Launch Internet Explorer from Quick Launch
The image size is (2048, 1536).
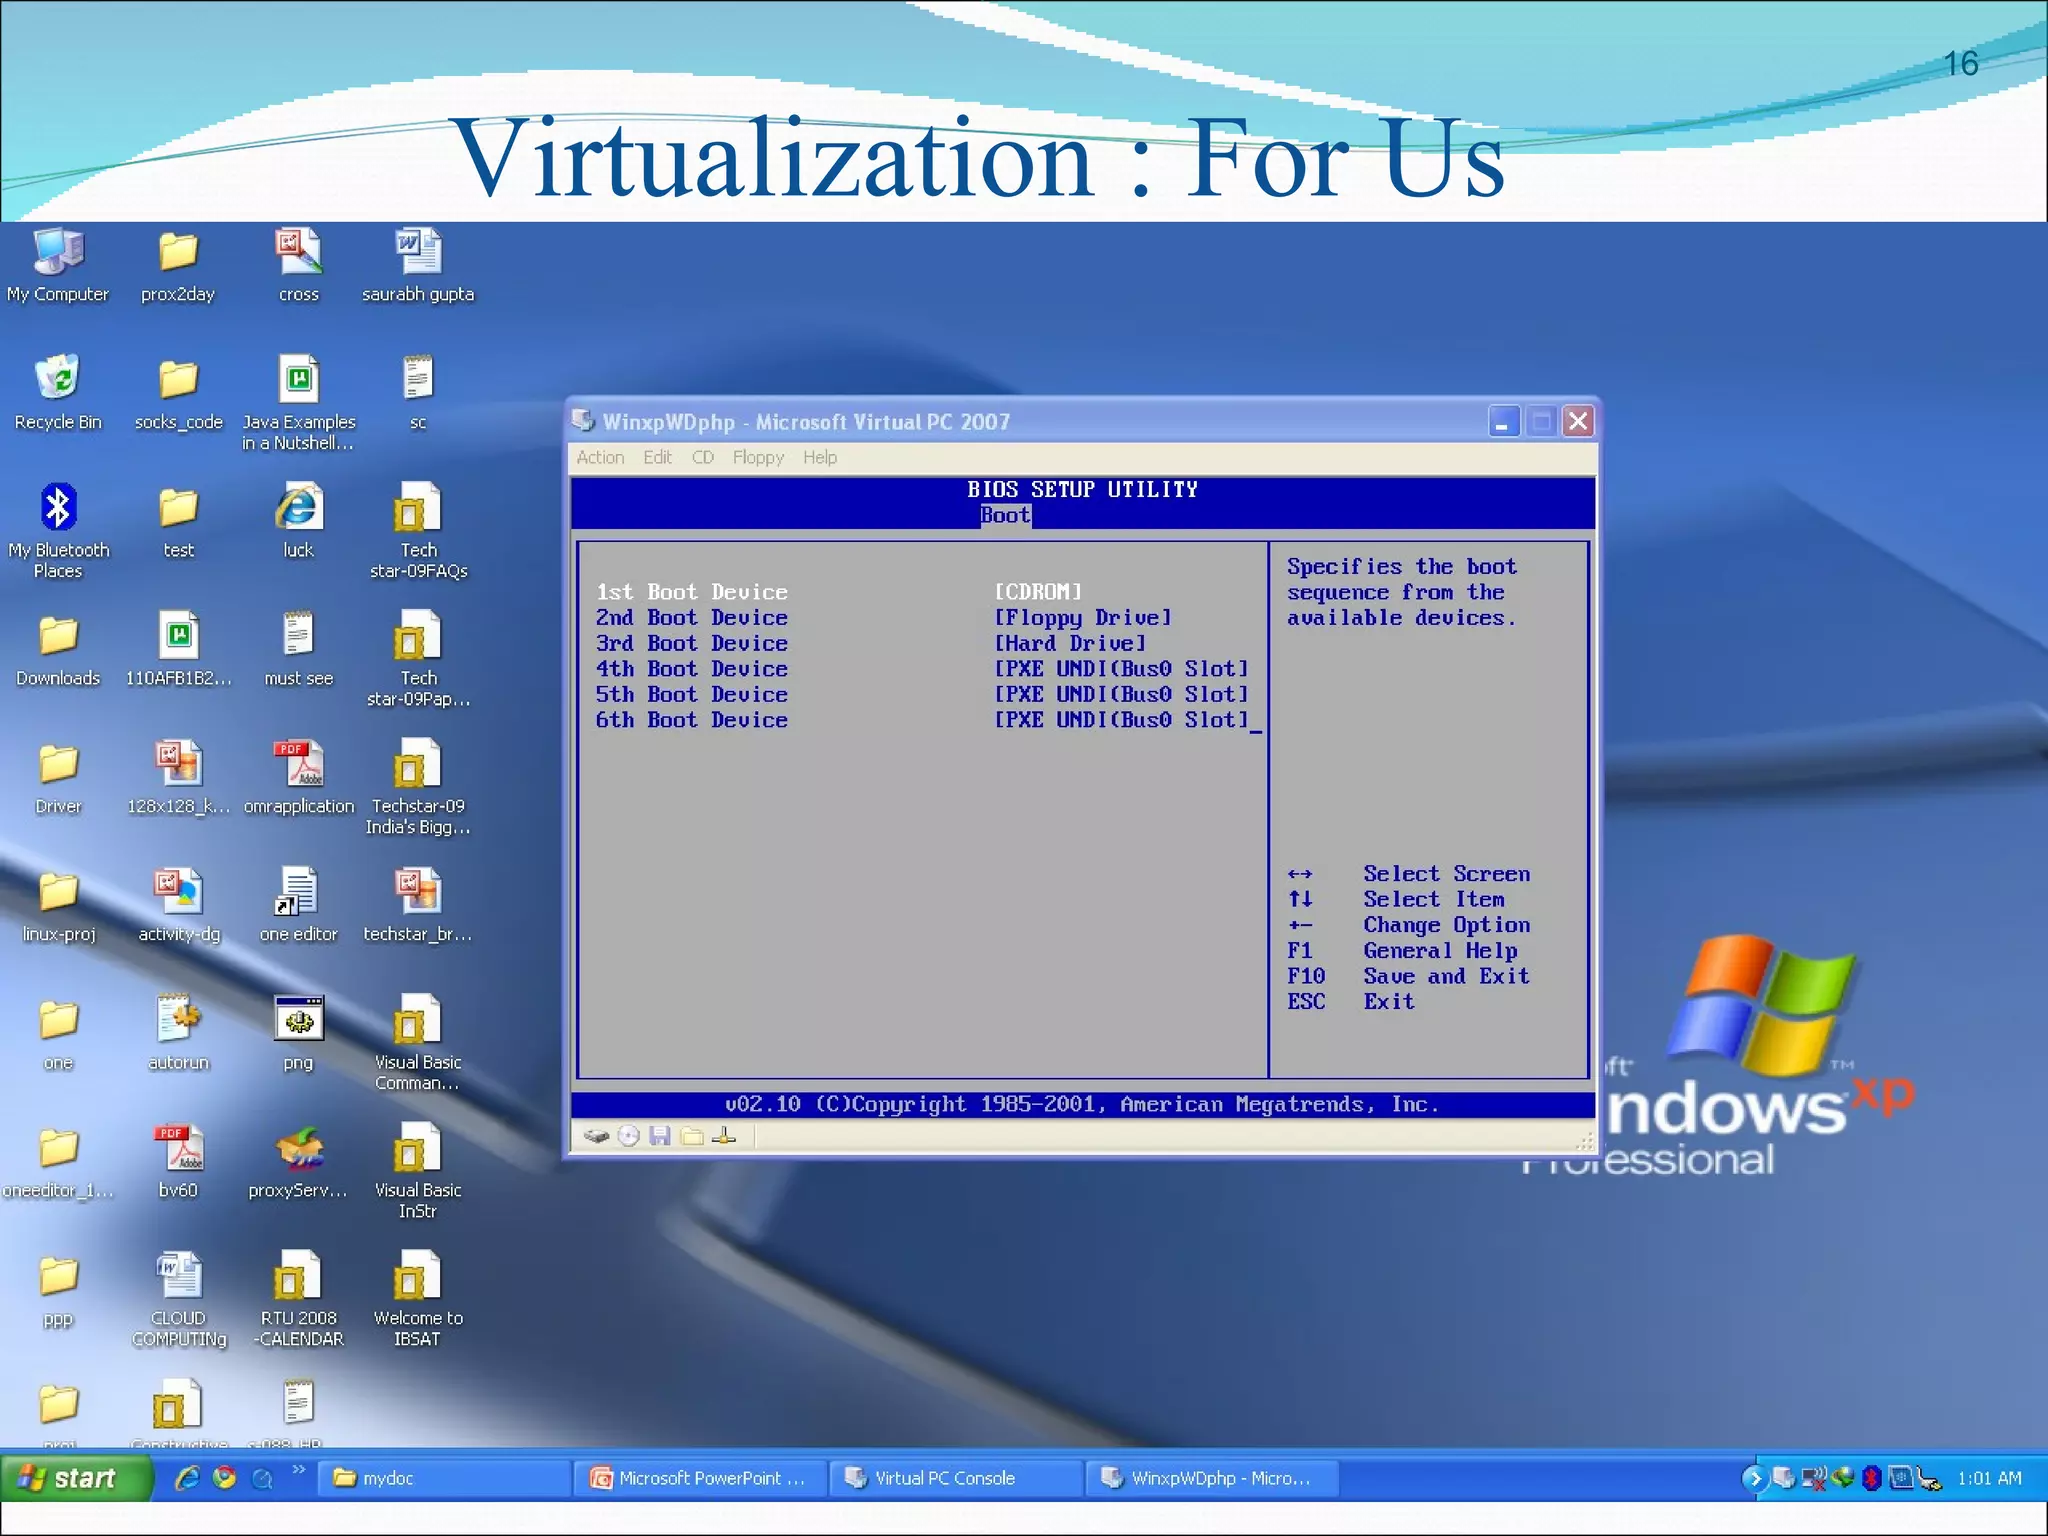click(x=187, y=1478)
